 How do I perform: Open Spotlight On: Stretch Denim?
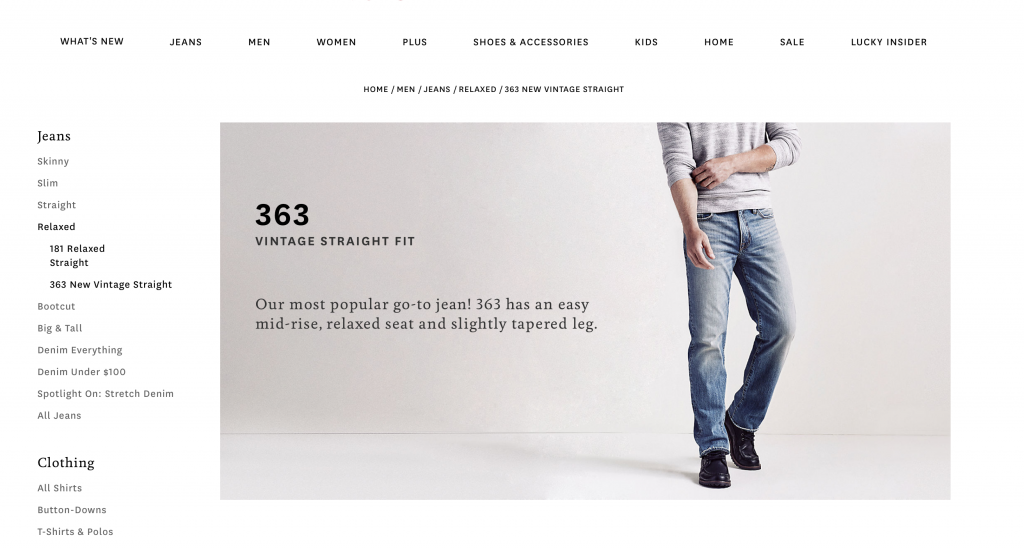pos(105,394)
